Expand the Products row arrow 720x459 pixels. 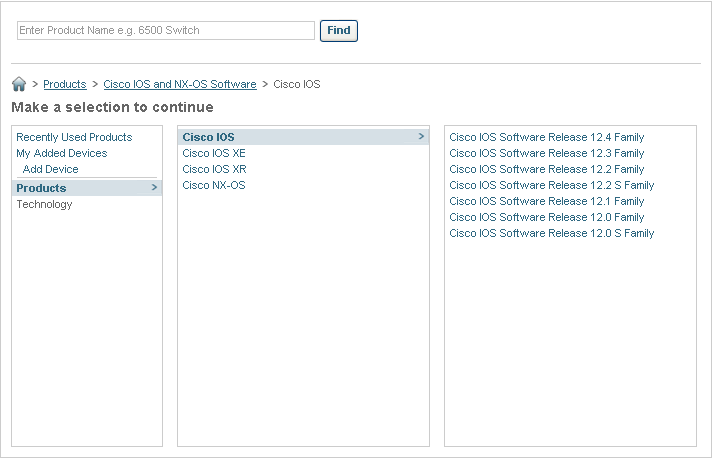[154, 187]
